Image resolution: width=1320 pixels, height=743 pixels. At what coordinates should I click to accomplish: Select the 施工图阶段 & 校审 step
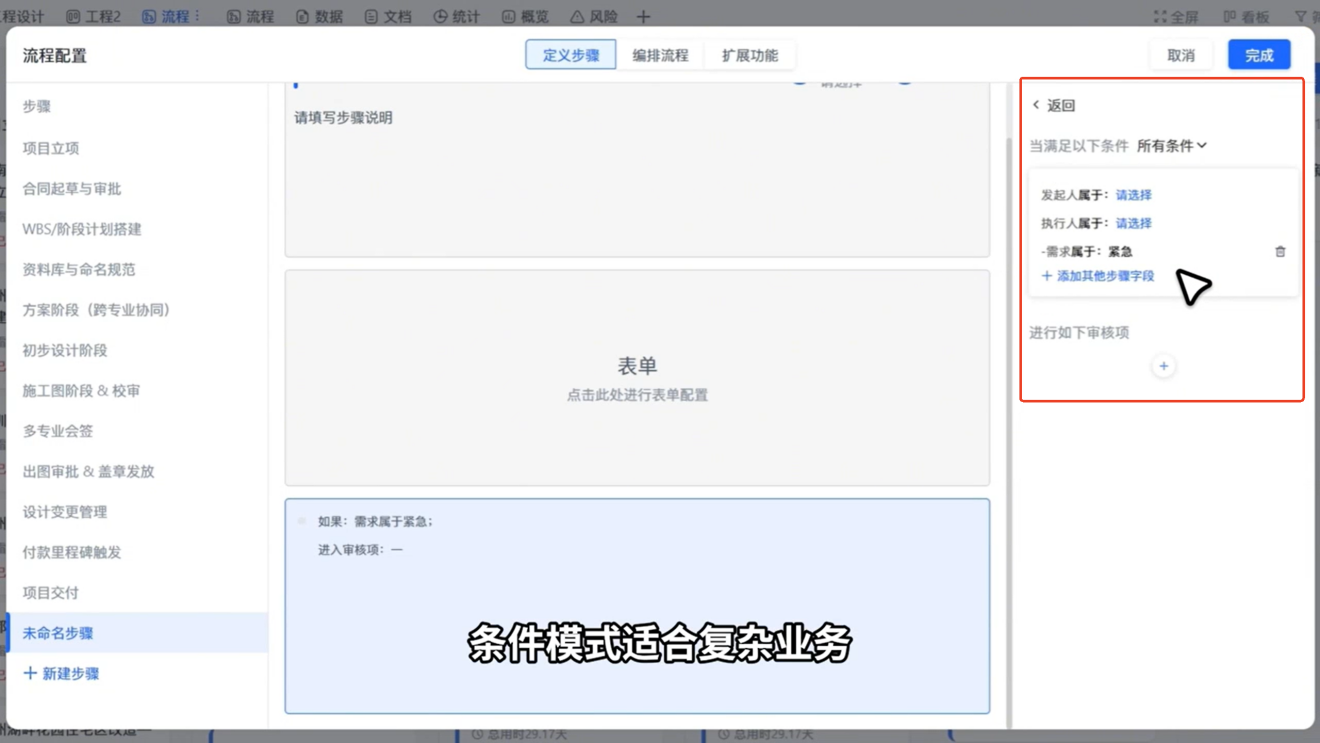137,391
